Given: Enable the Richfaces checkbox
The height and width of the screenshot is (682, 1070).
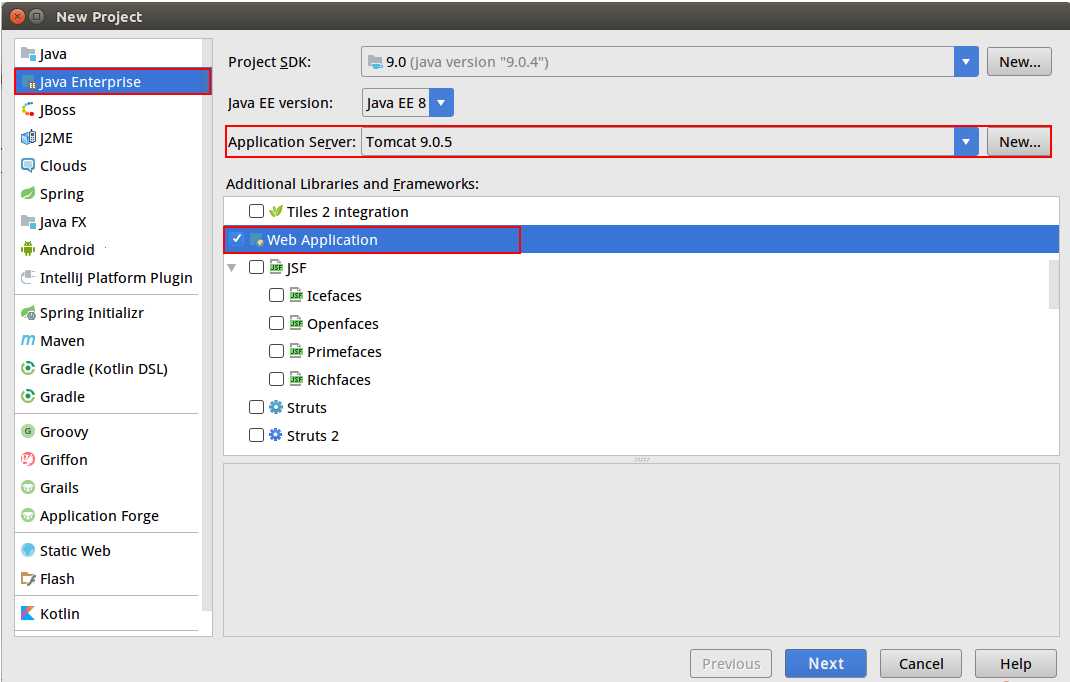Looking at the screenshot, I should click(276, 379).
